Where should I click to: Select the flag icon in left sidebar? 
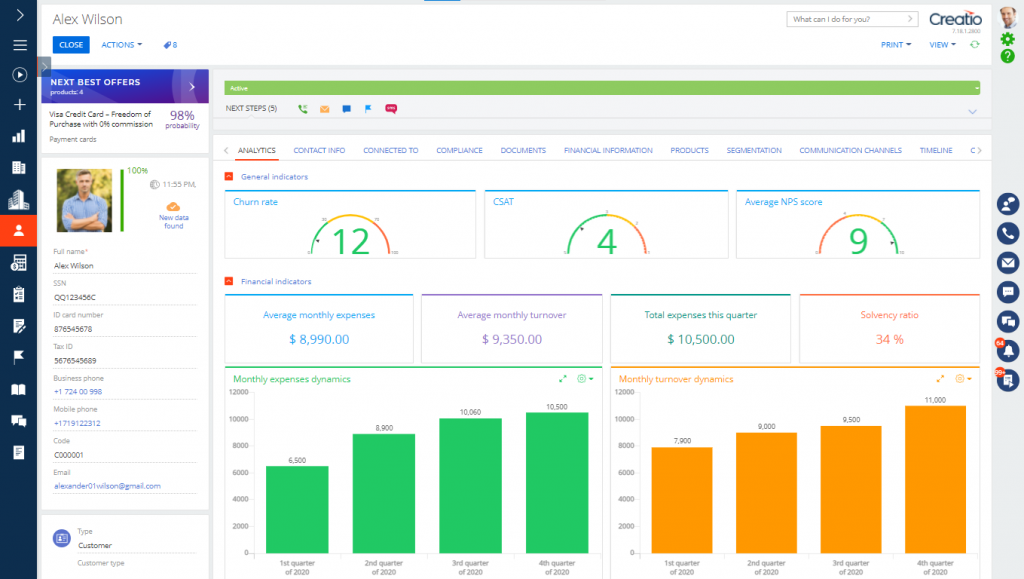[19, 356]
